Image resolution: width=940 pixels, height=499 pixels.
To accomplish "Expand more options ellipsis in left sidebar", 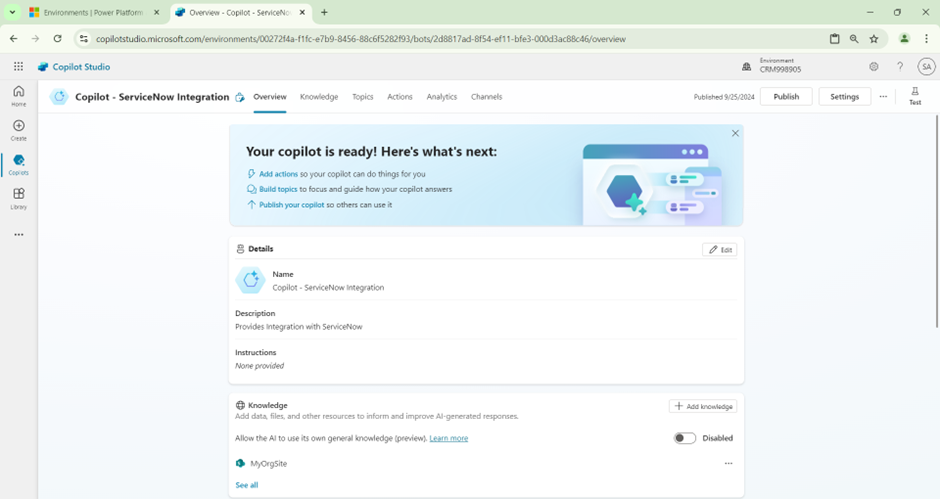I will 18,235.
